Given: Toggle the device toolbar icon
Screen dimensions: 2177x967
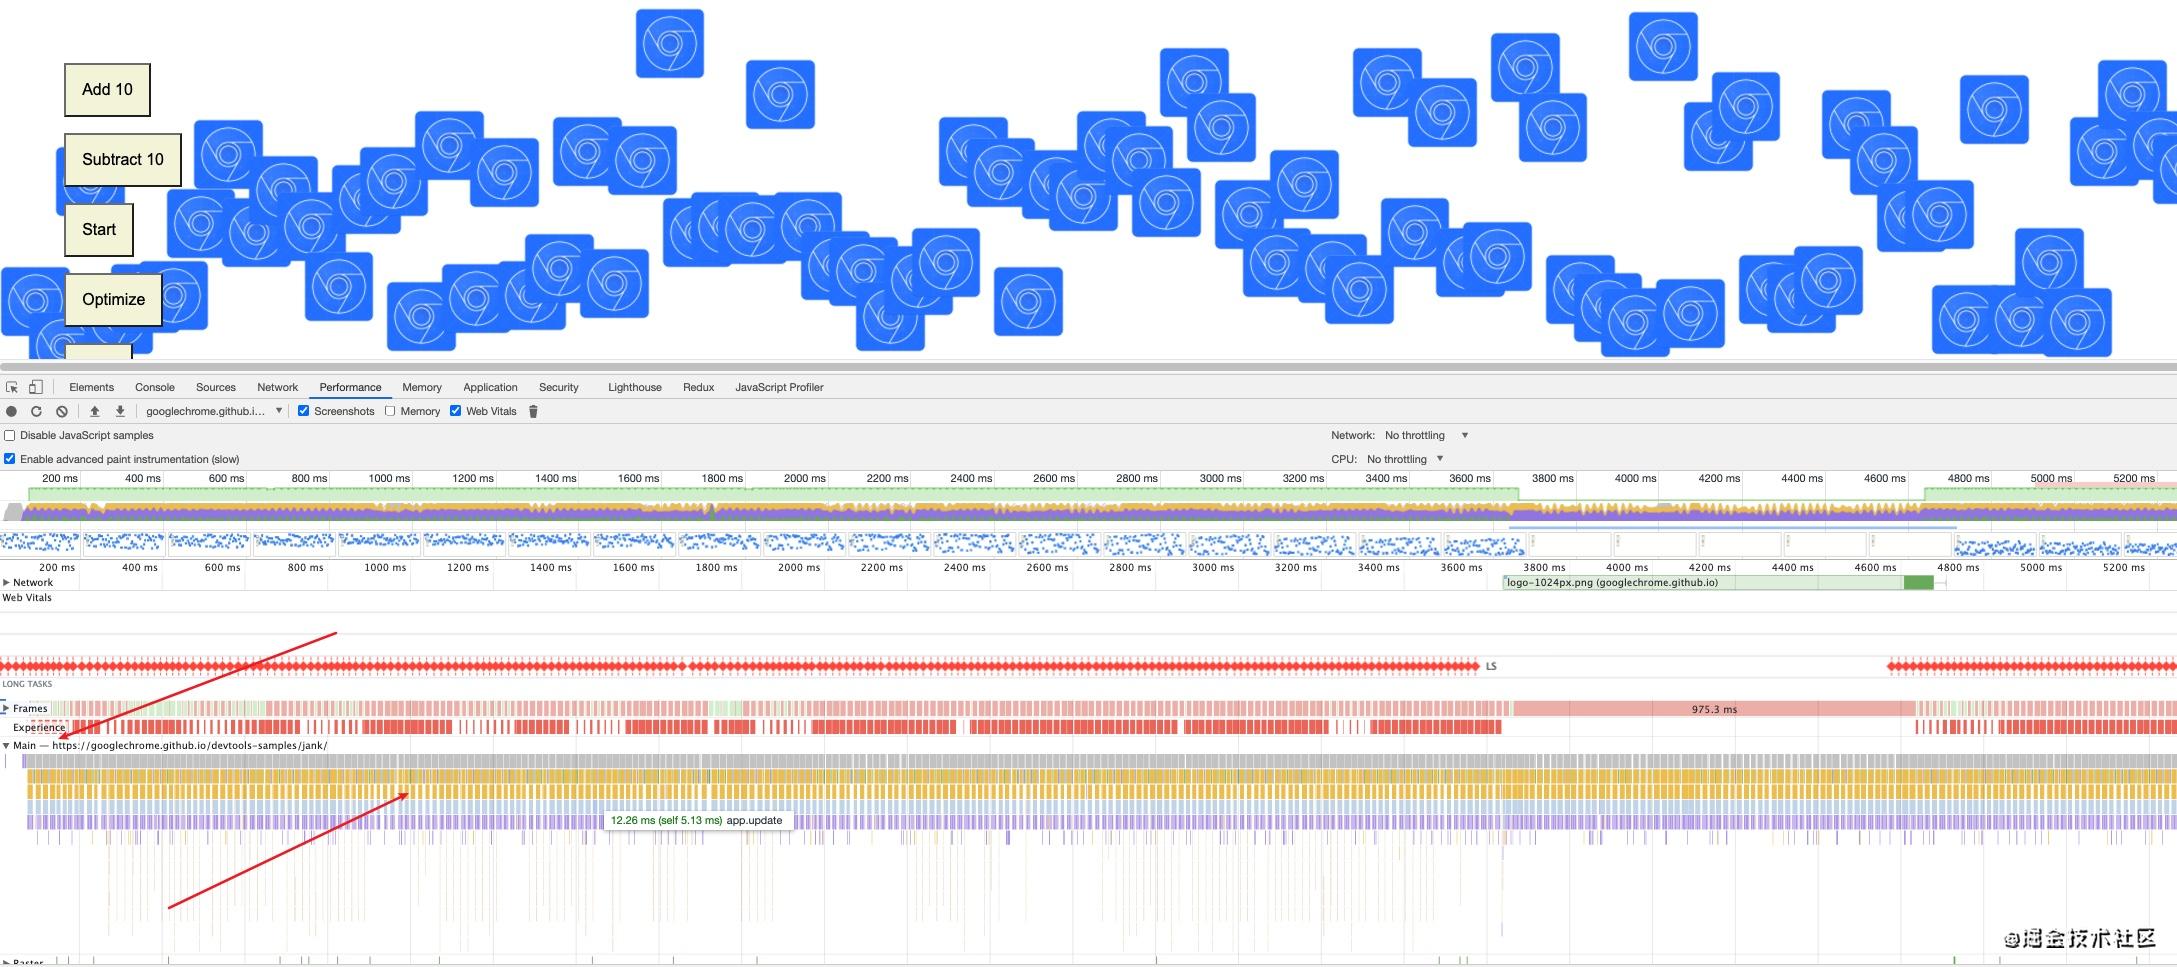Looking at the screenshot, I should tap(36, 387).
